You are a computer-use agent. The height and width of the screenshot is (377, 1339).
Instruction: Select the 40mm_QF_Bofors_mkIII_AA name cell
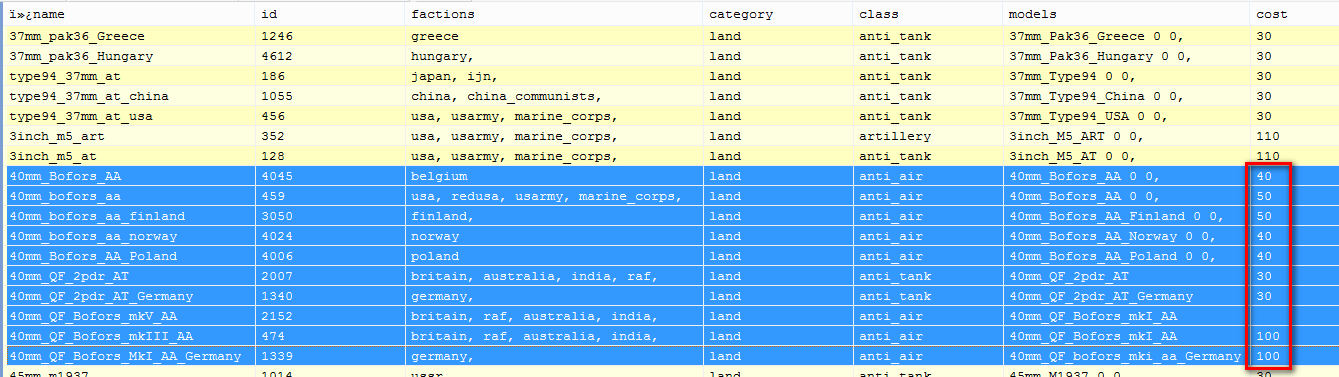pos(130,336)
